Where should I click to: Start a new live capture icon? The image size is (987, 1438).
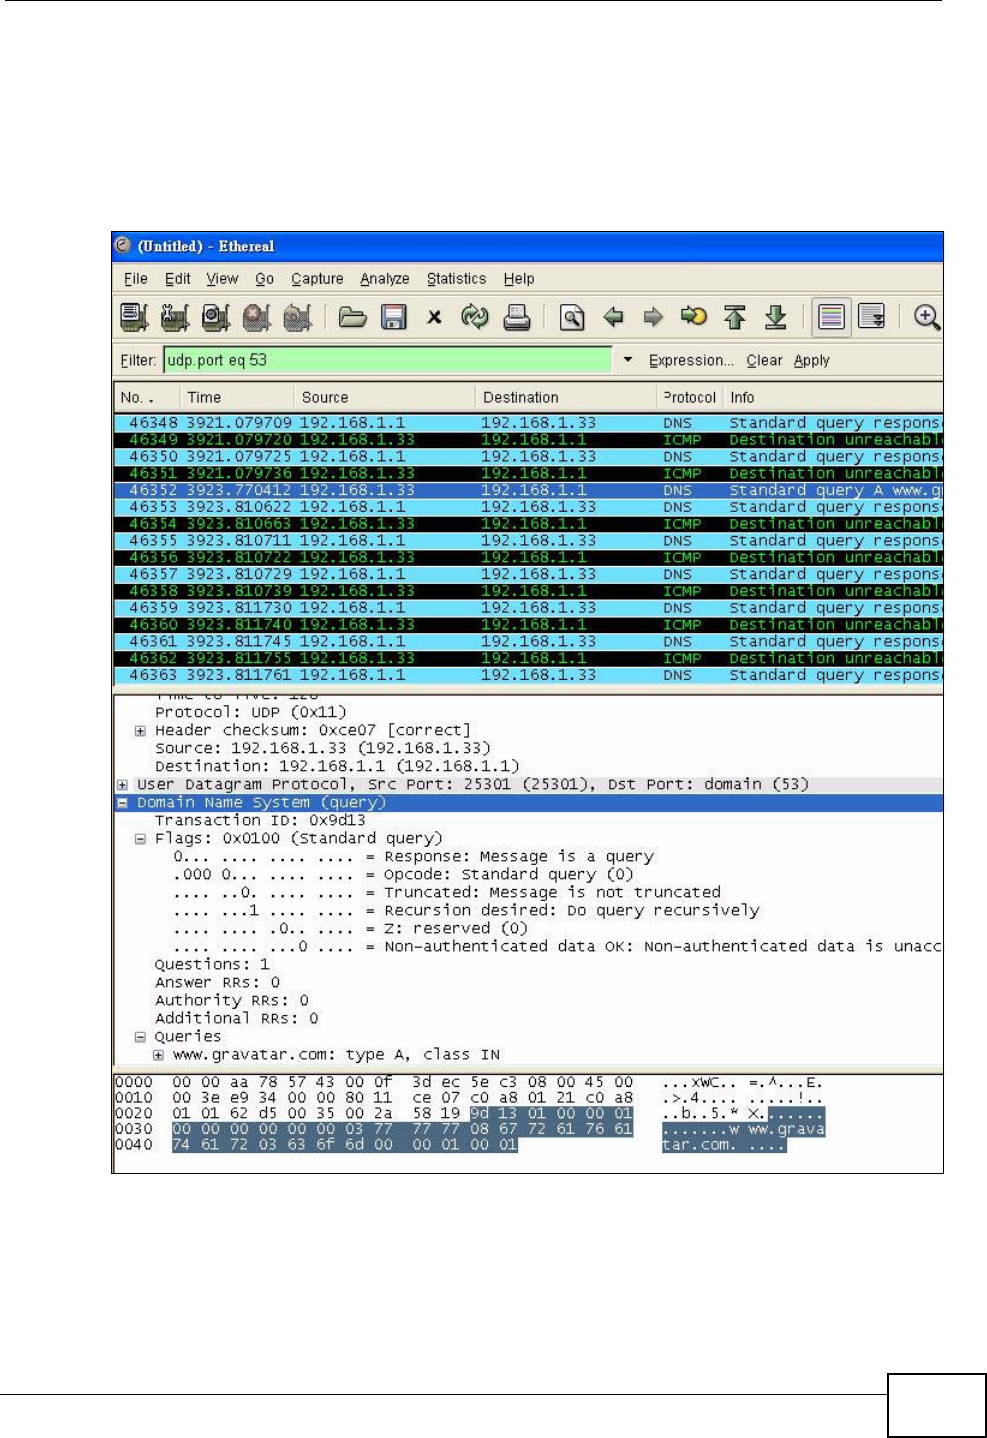[216, 318]
